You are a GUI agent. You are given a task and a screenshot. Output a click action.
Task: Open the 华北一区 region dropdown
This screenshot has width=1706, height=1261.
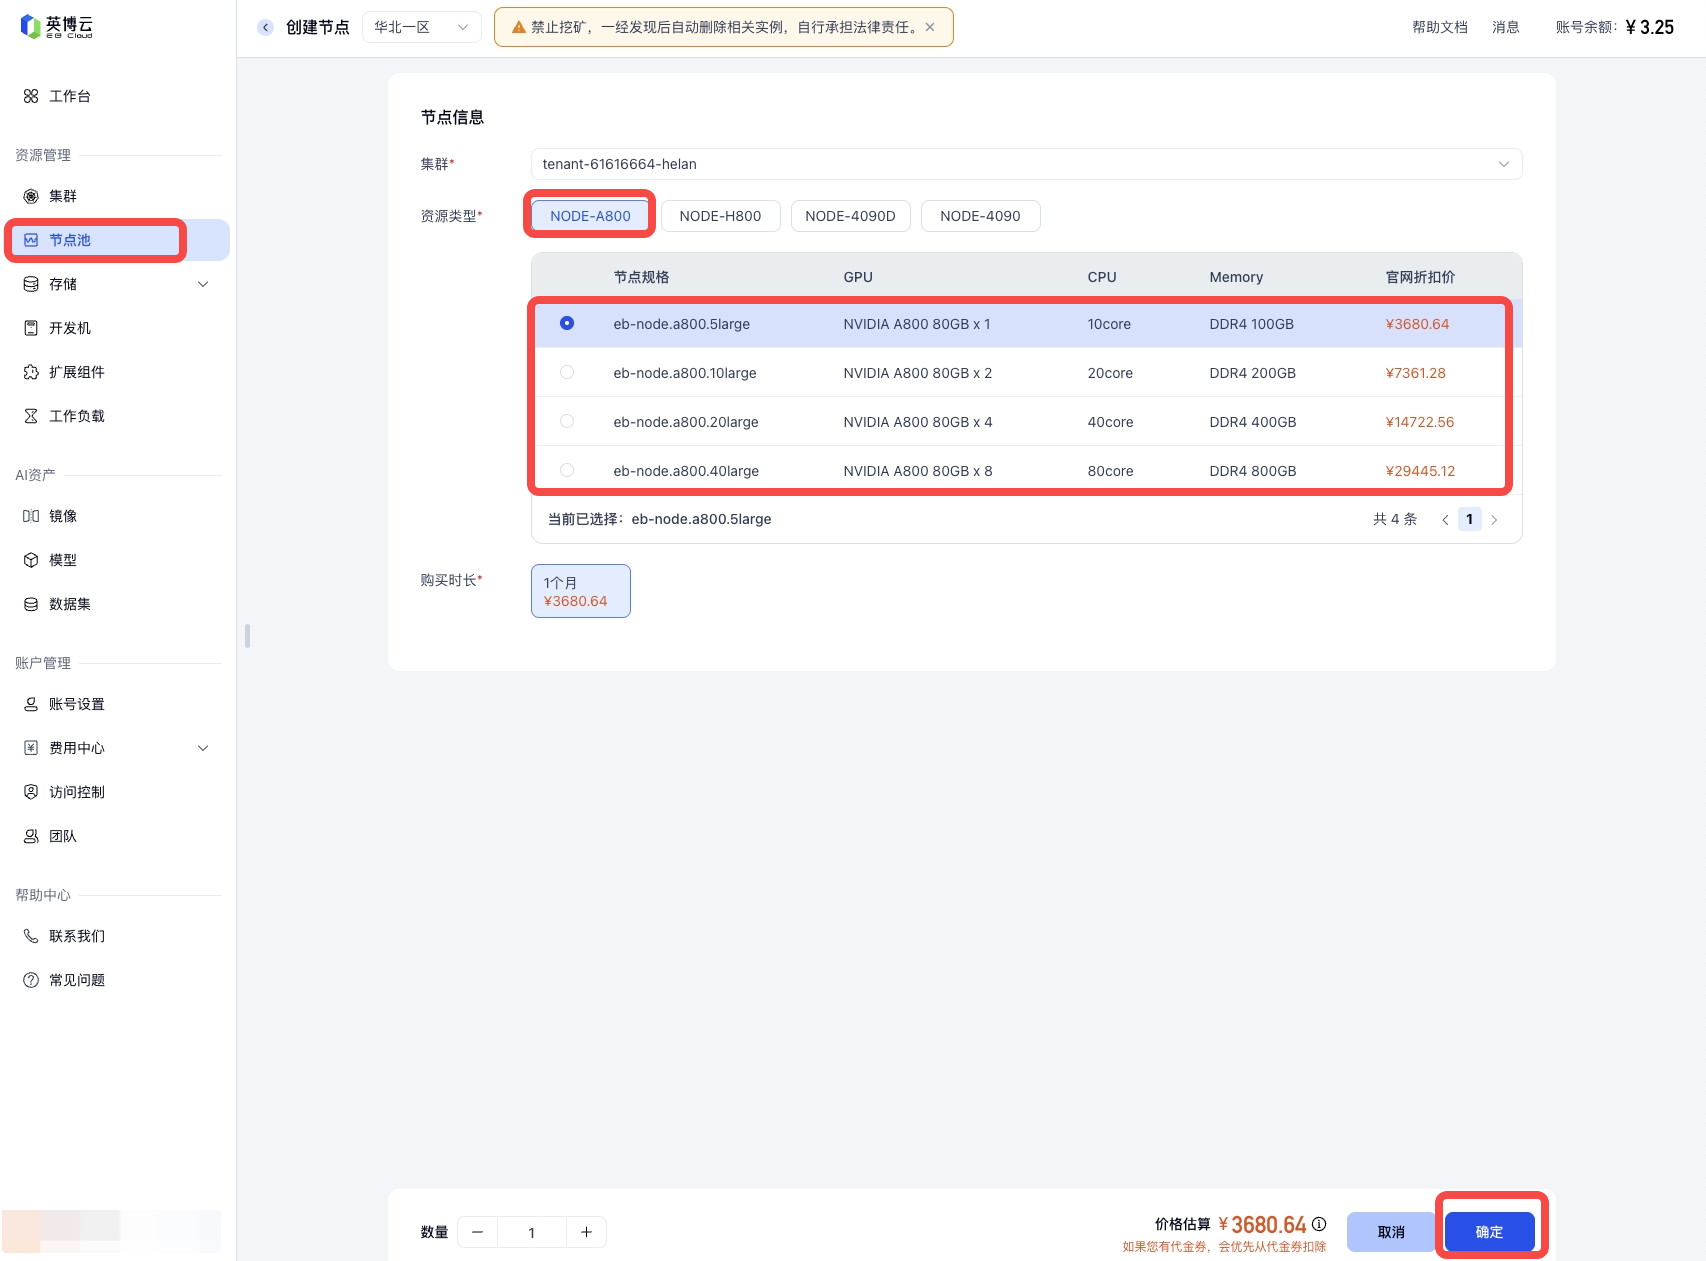coord(422,27)
